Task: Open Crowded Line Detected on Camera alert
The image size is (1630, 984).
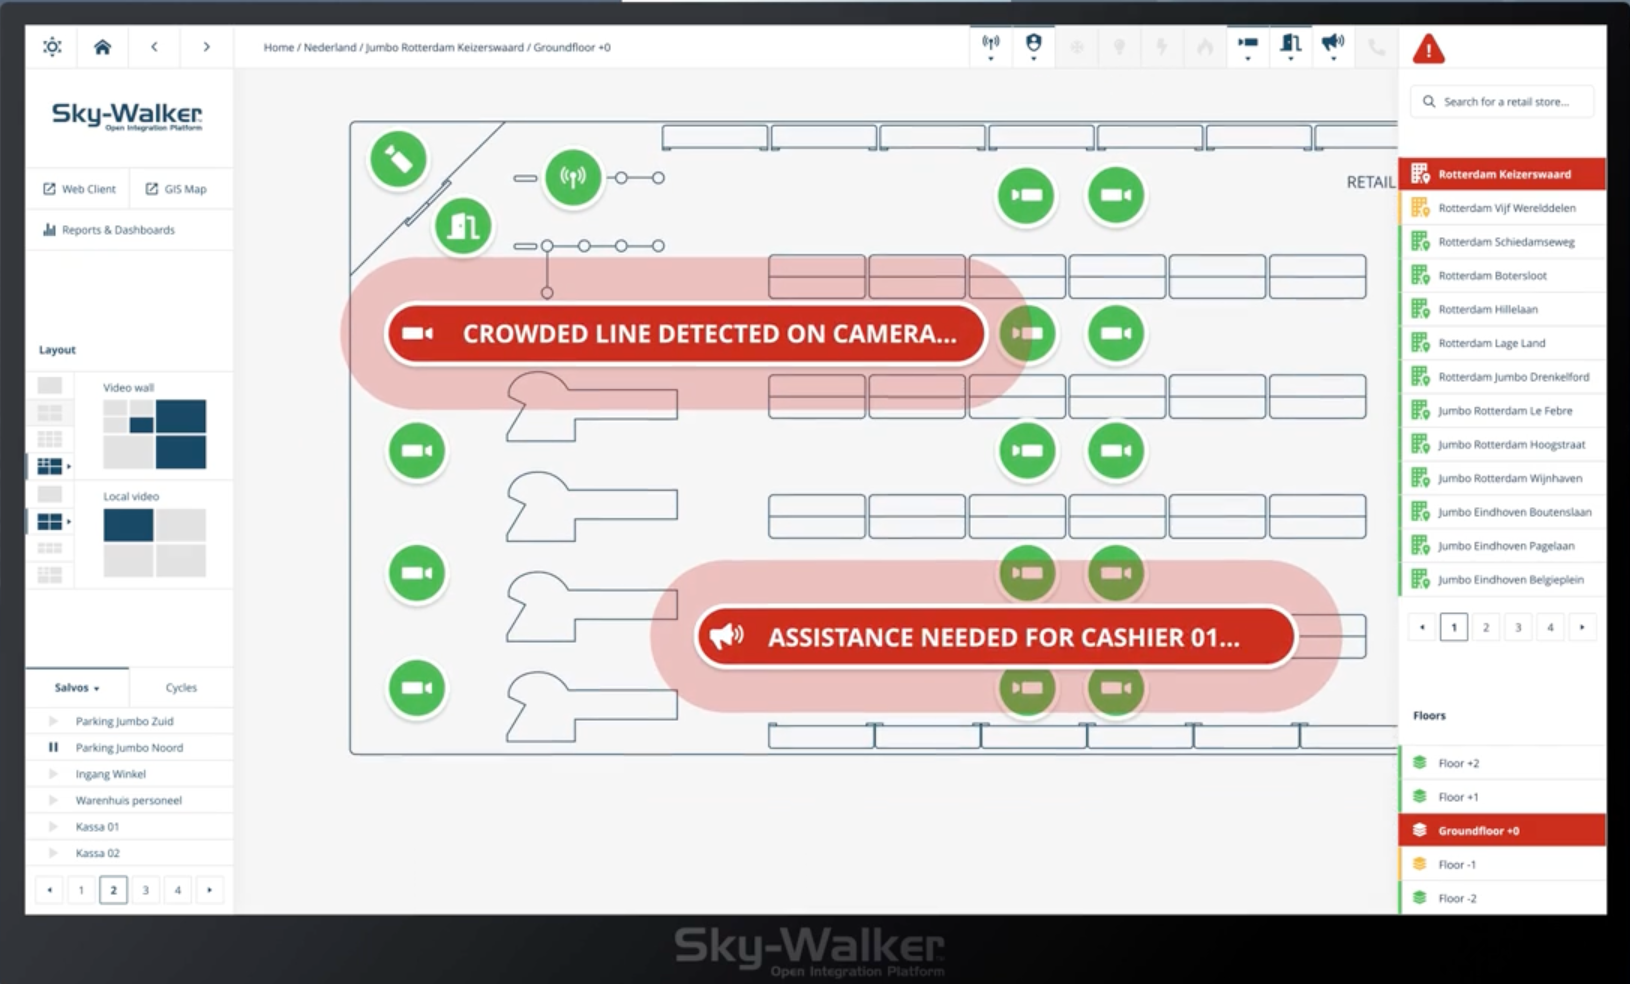Action: tap(686, 334)
